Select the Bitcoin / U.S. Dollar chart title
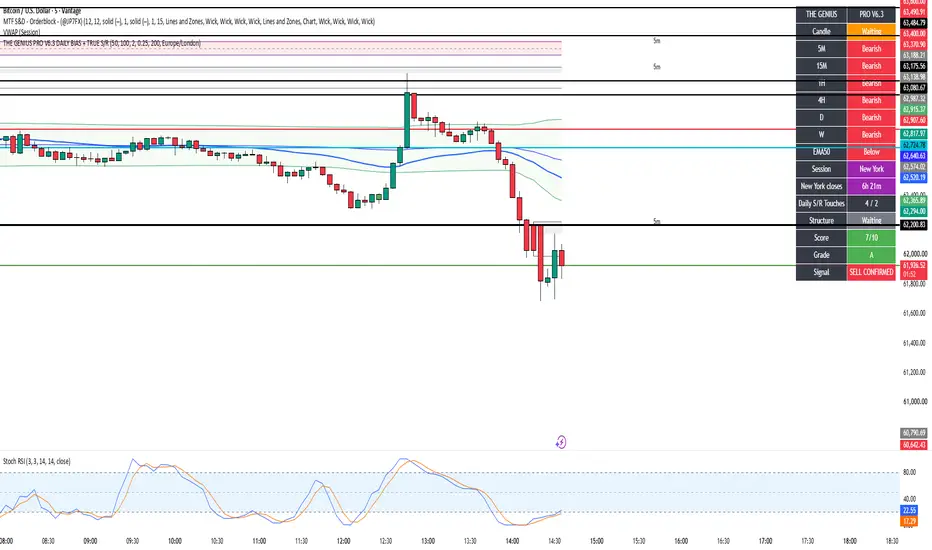The image size is (932, 550). (42, 11)
